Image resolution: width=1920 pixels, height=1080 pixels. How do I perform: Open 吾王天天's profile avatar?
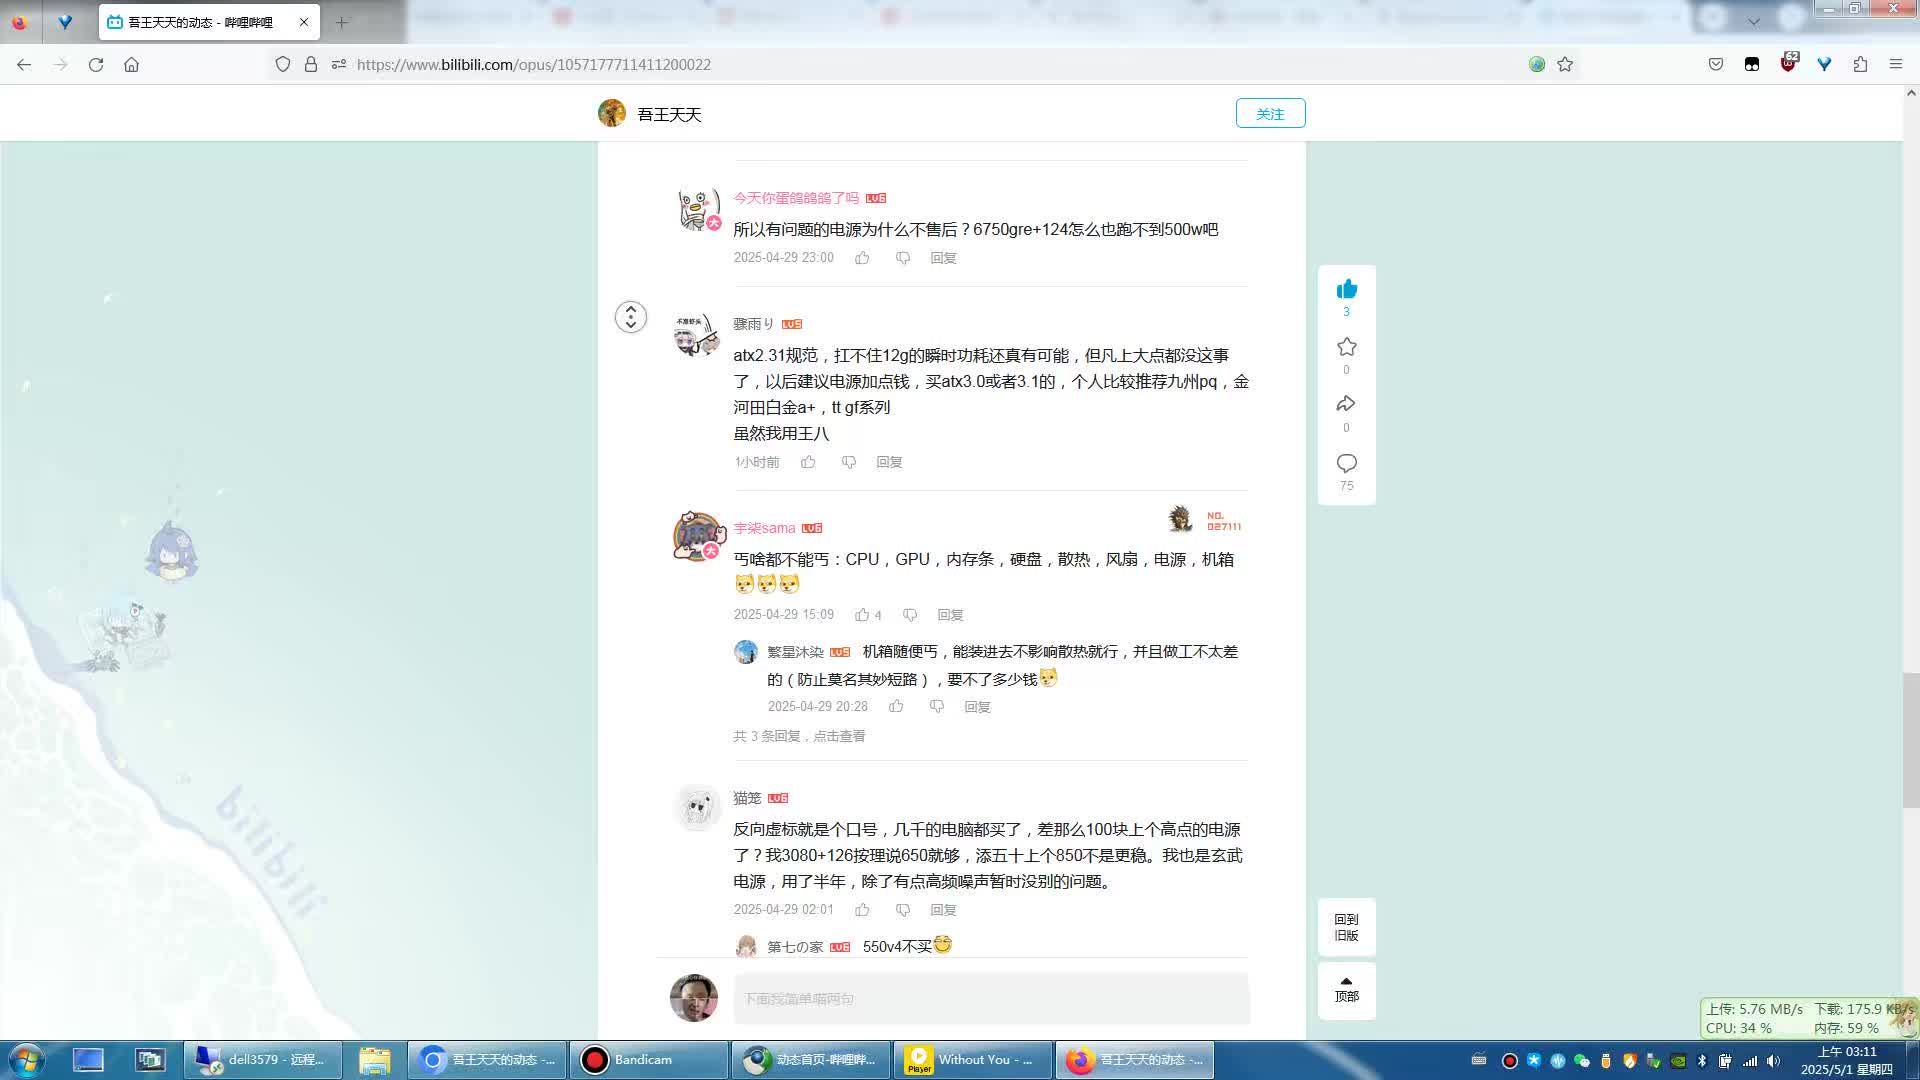pos(612,113)
